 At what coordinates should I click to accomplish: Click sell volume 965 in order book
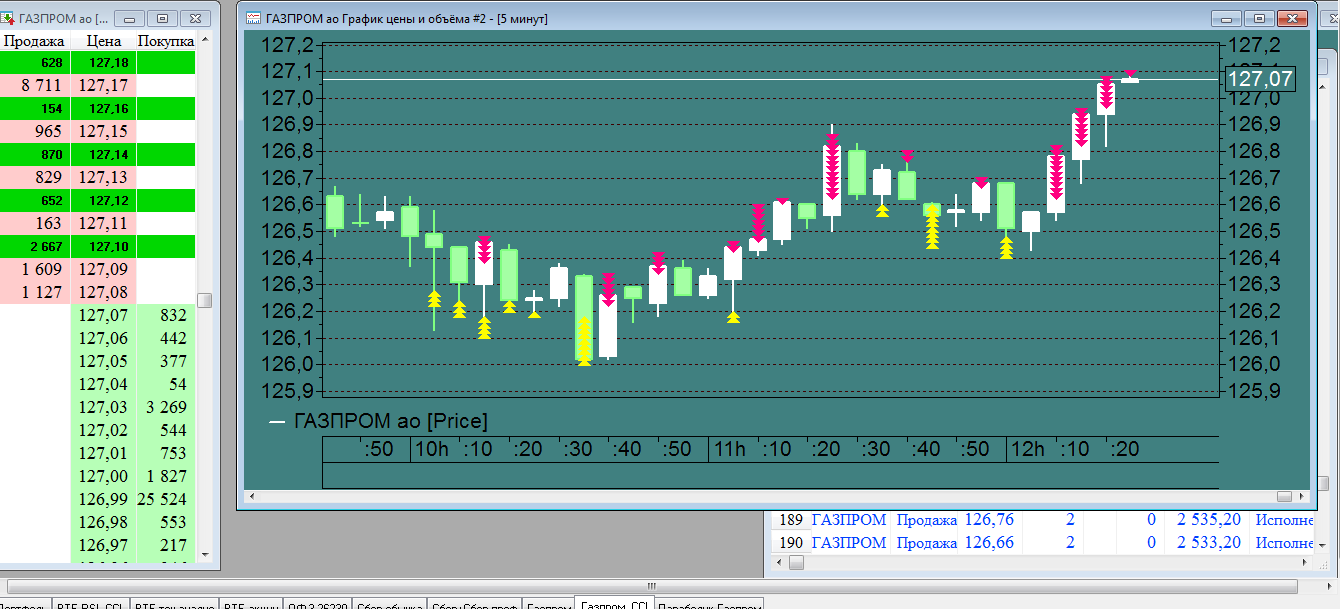tap(35, 132)
